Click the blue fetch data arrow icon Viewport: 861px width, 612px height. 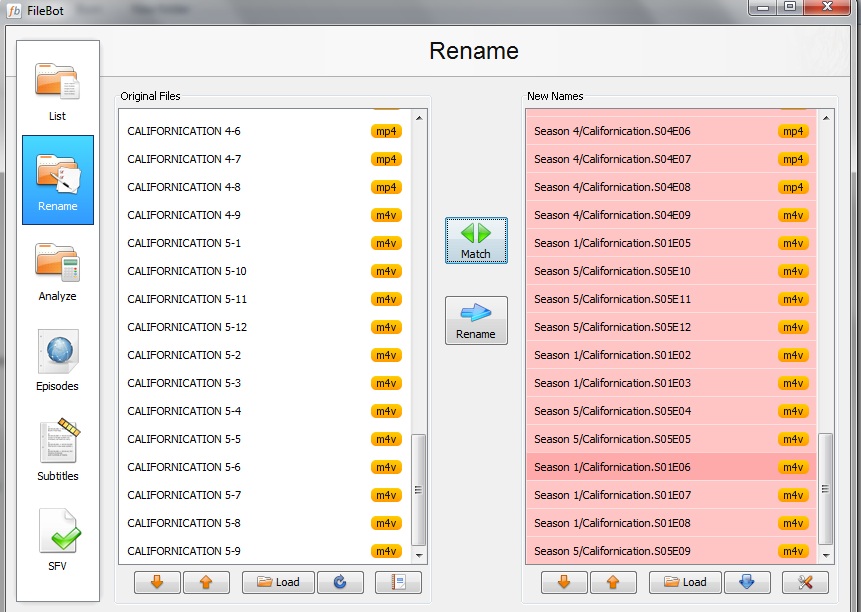click(747, 582)
